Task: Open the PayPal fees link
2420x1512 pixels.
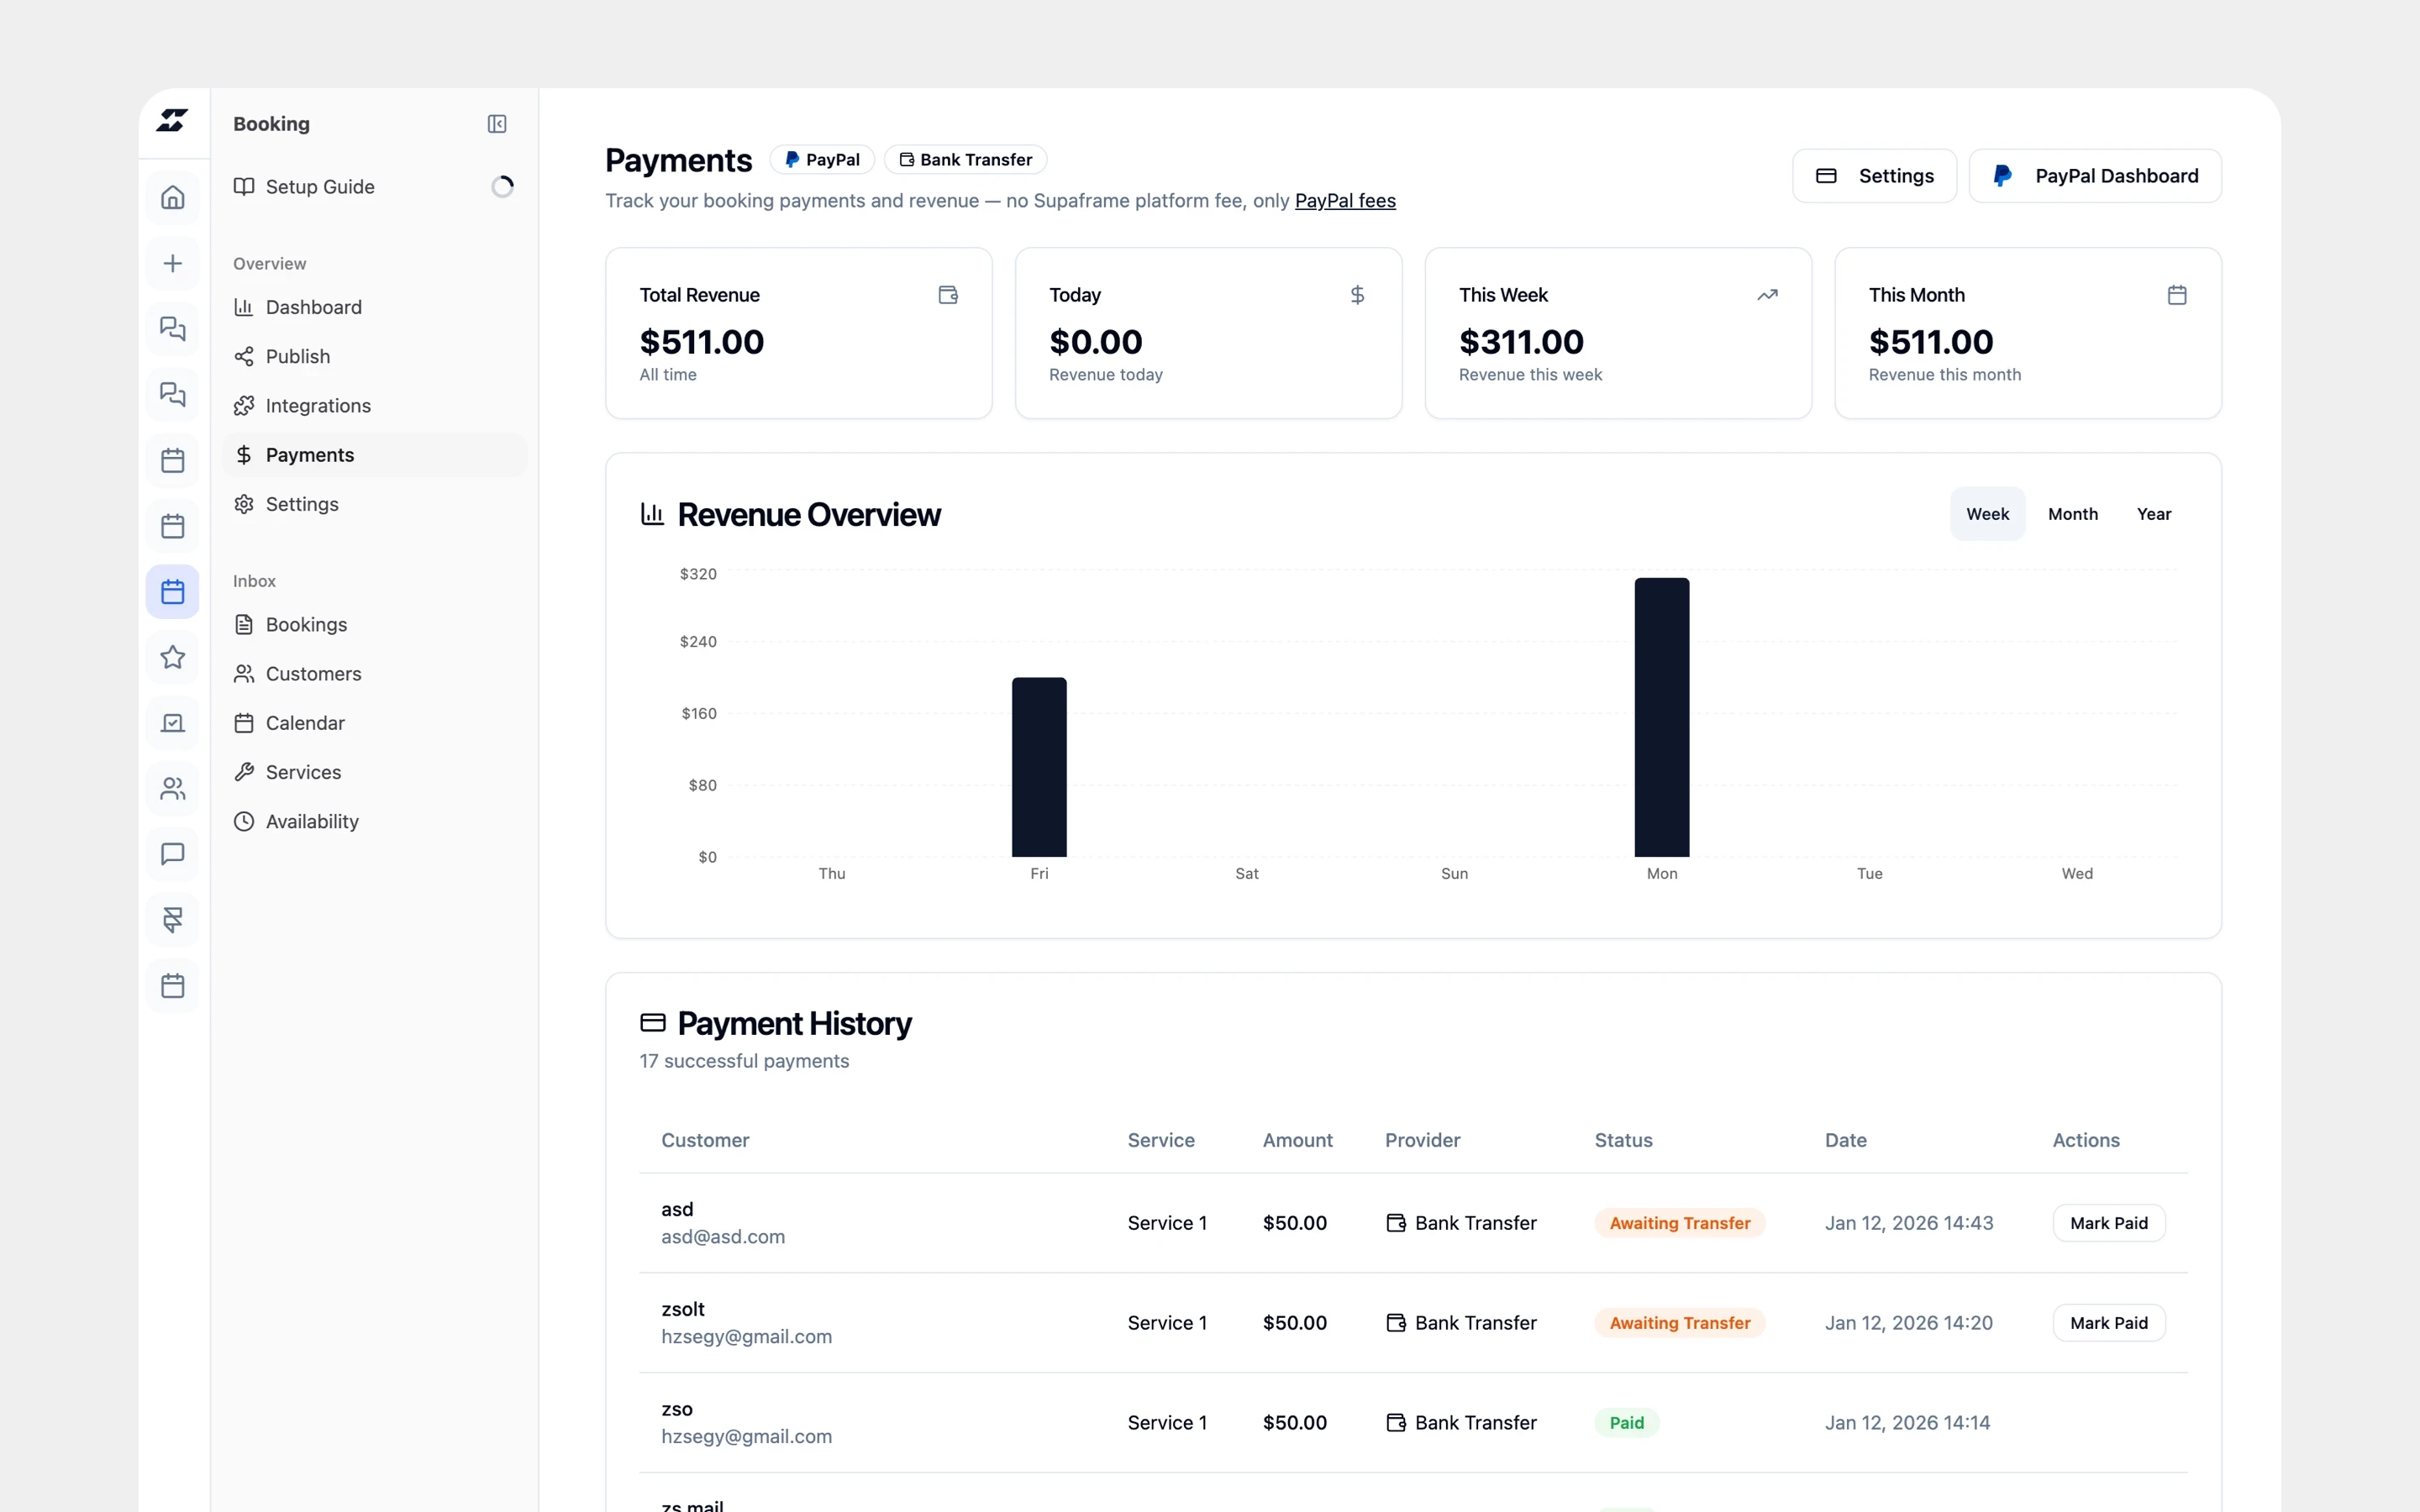Action: pos(1345,201)
